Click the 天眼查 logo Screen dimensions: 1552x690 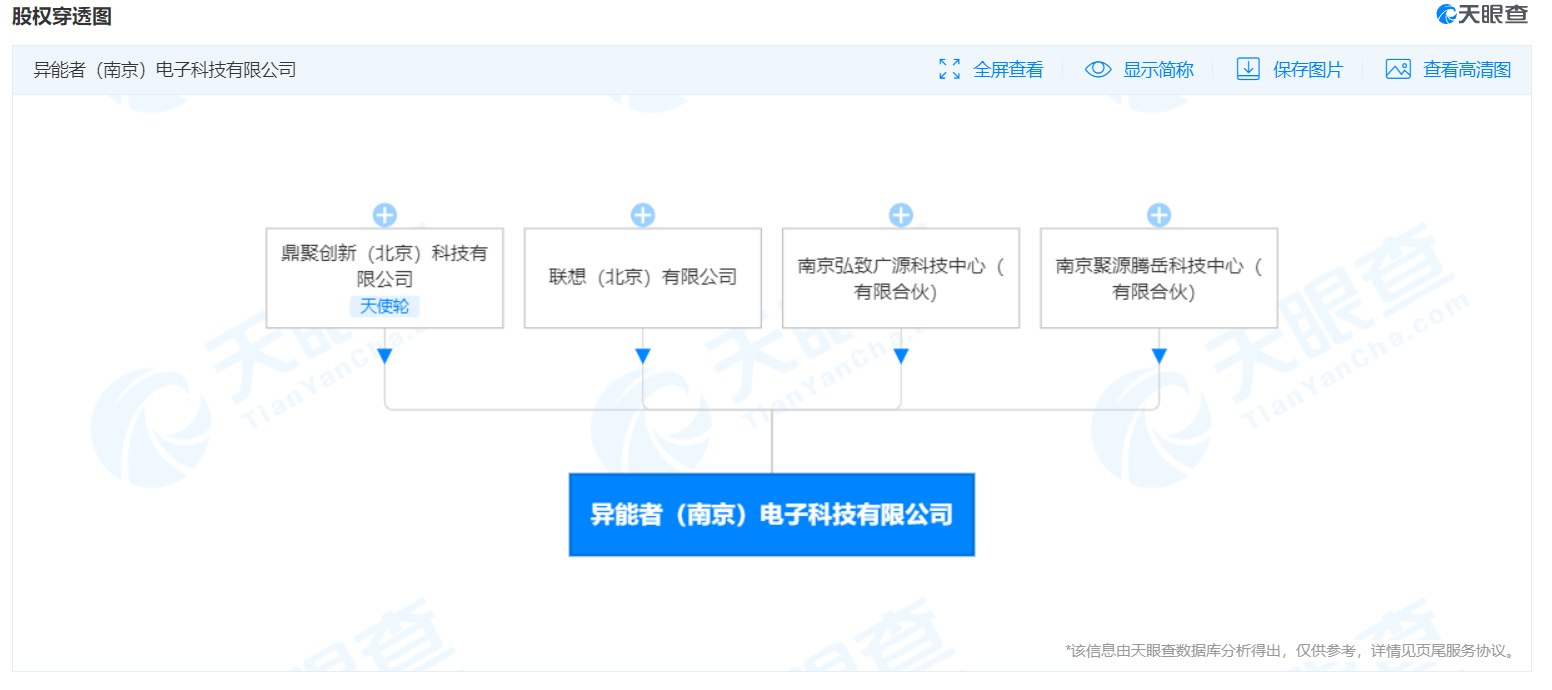click(1482, 14)
